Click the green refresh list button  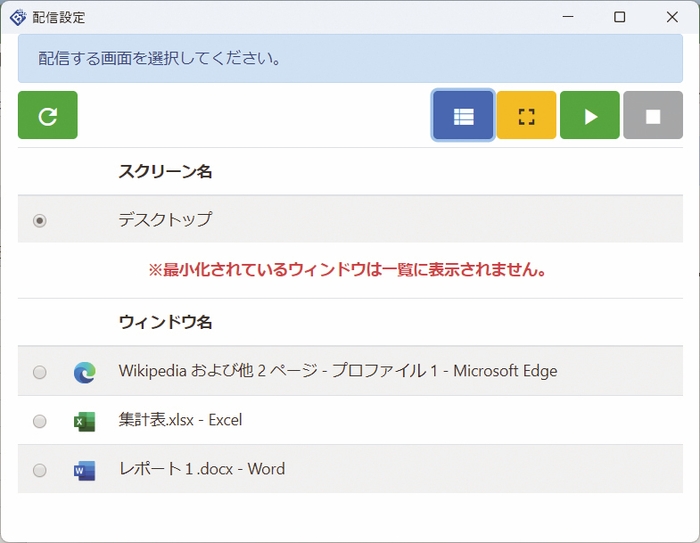[x=47, y=116]
